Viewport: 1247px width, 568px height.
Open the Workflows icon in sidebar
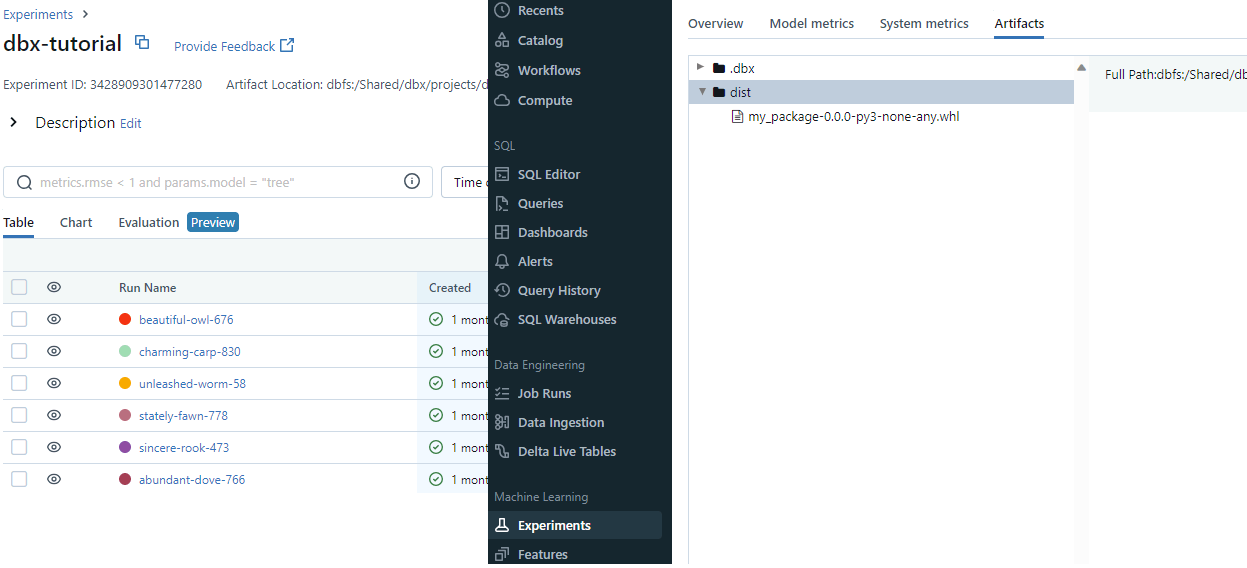point(502,70)
